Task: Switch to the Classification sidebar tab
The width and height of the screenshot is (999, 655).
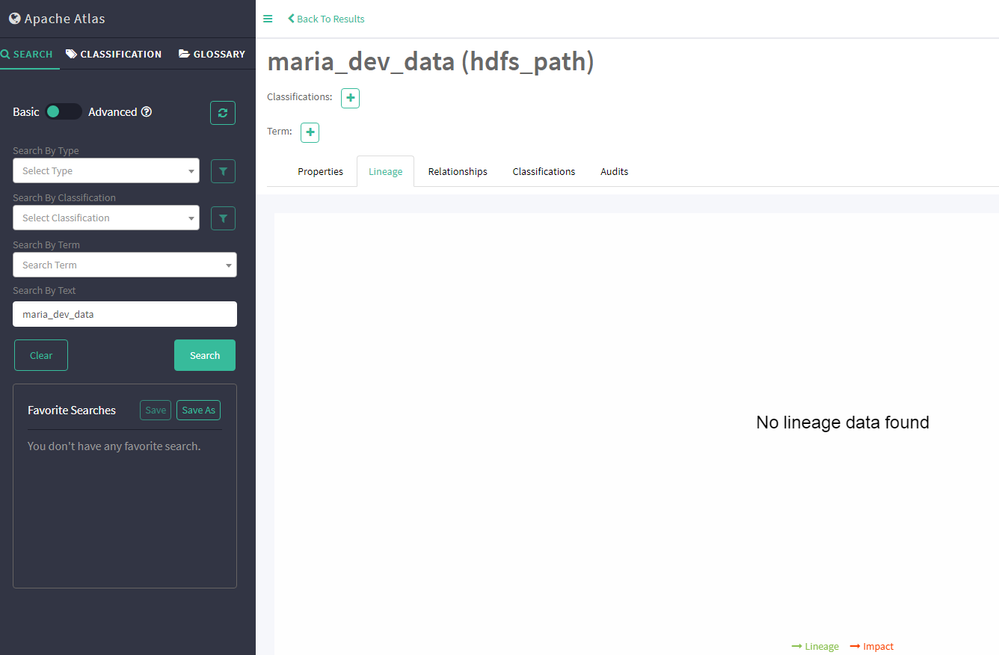Action: click(114, 54)
